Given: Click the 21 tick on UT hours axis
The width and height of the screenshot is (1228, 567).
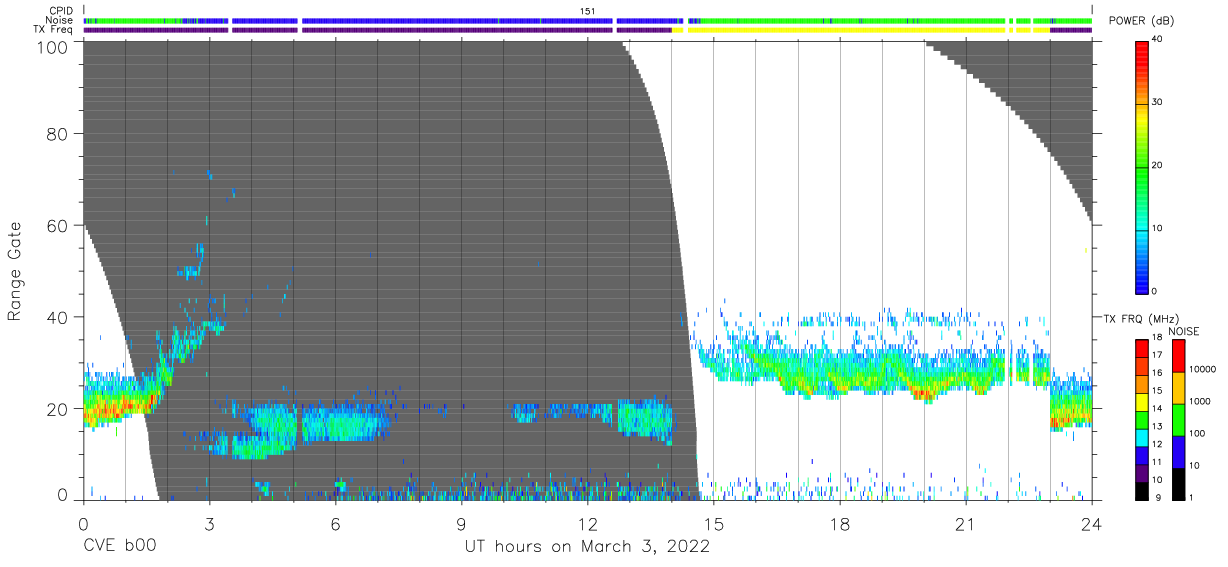Looking at the screenshot, I should (x=965, y=523).
